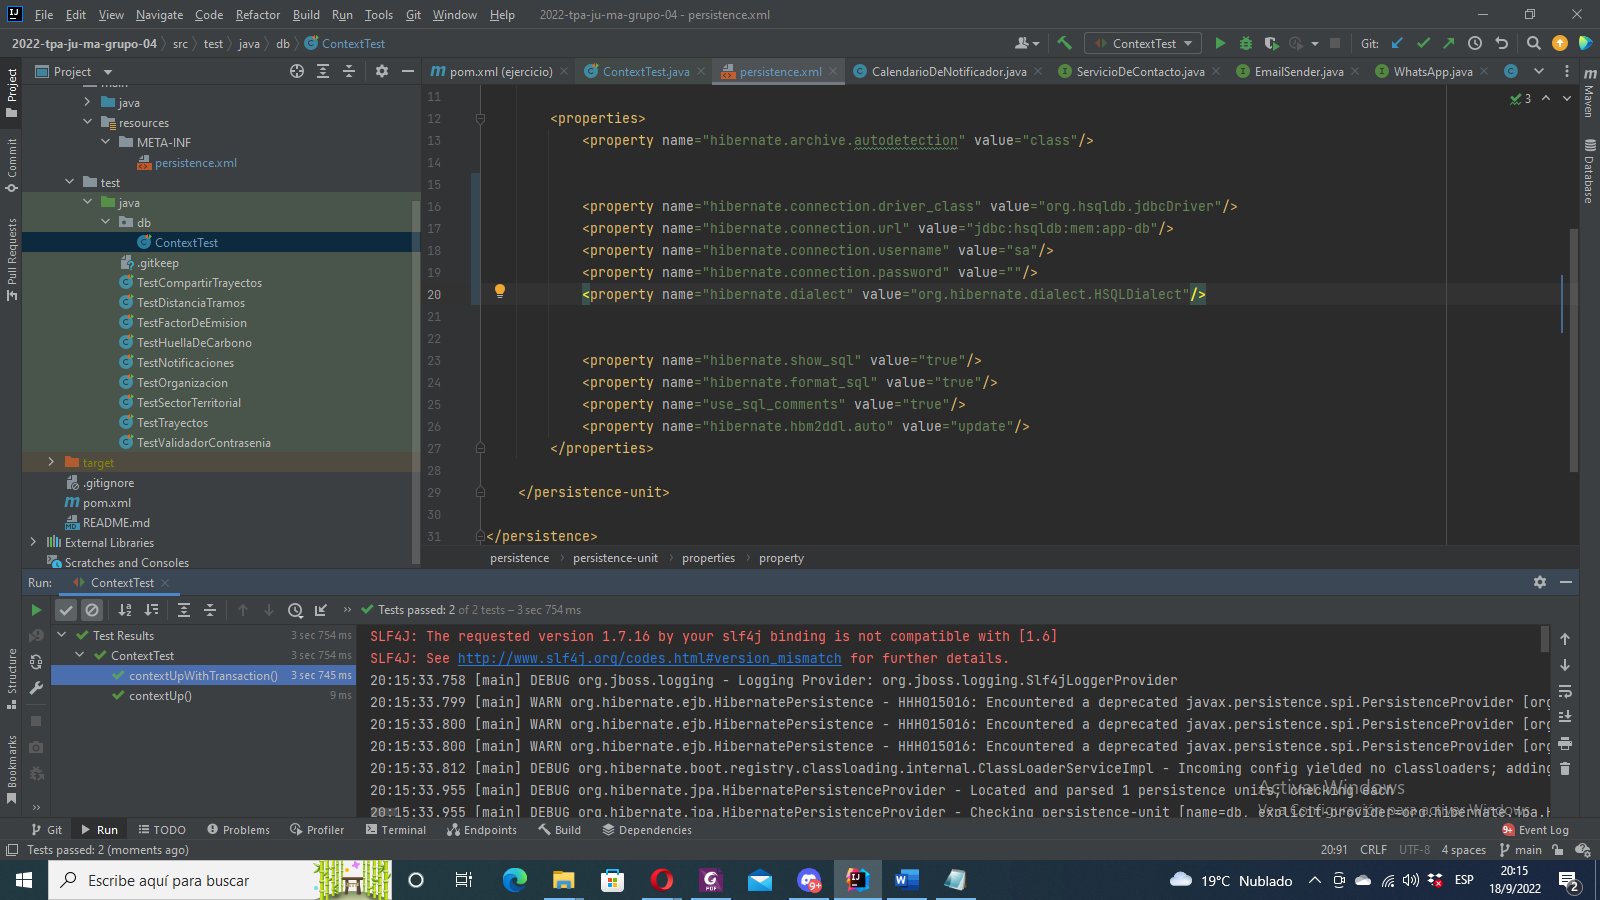This screenshot has height=900, width=1600.
Task: Toggle the Maven tool window stripe
Action: pyautogui.click(x=1589, y=92)
